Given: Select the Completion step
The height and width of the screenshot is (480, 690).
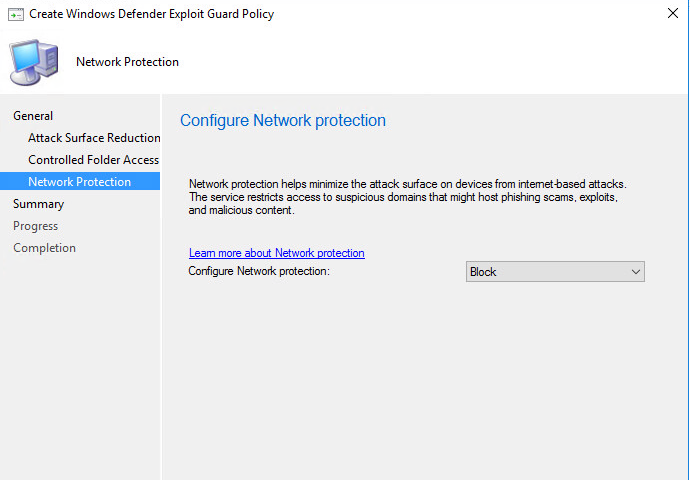Looking at the screenshot, I should point(44,248).
